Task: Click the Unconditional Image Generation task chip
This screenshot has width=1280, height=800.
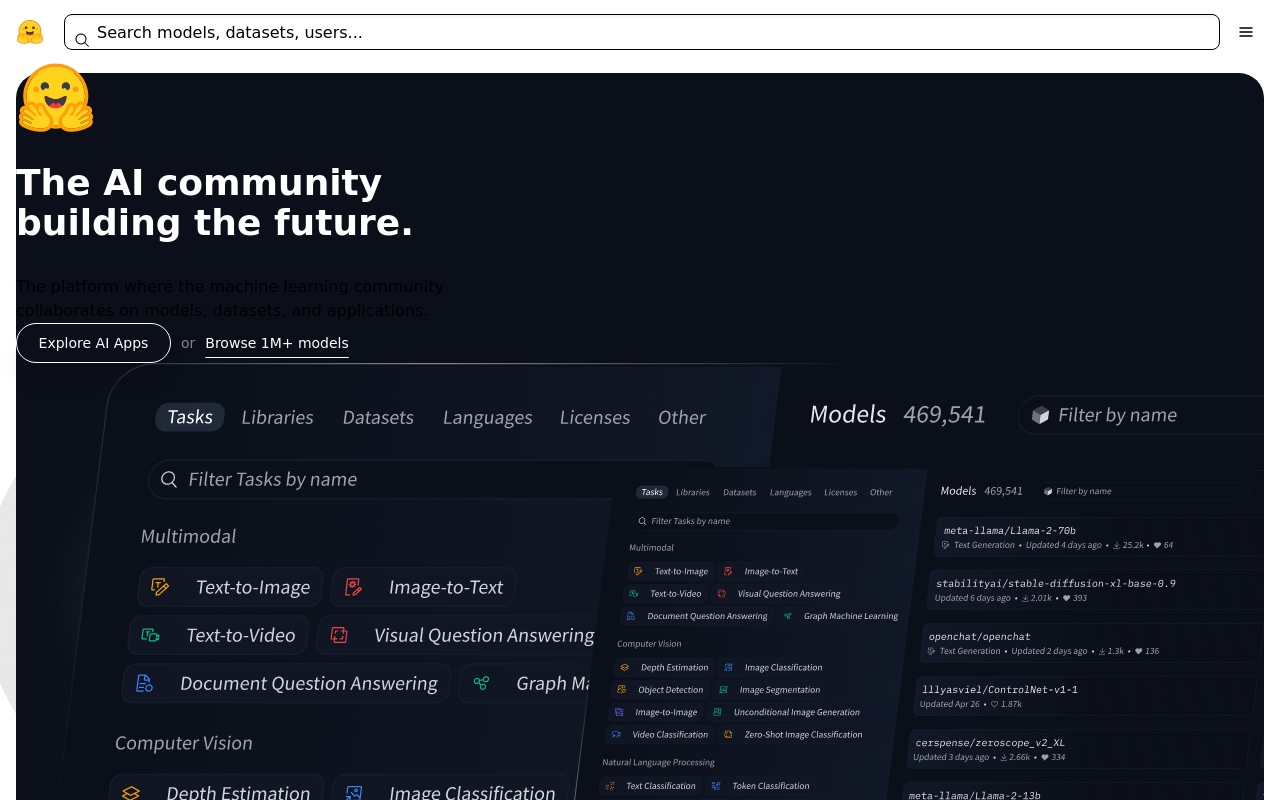Action: 786,712
